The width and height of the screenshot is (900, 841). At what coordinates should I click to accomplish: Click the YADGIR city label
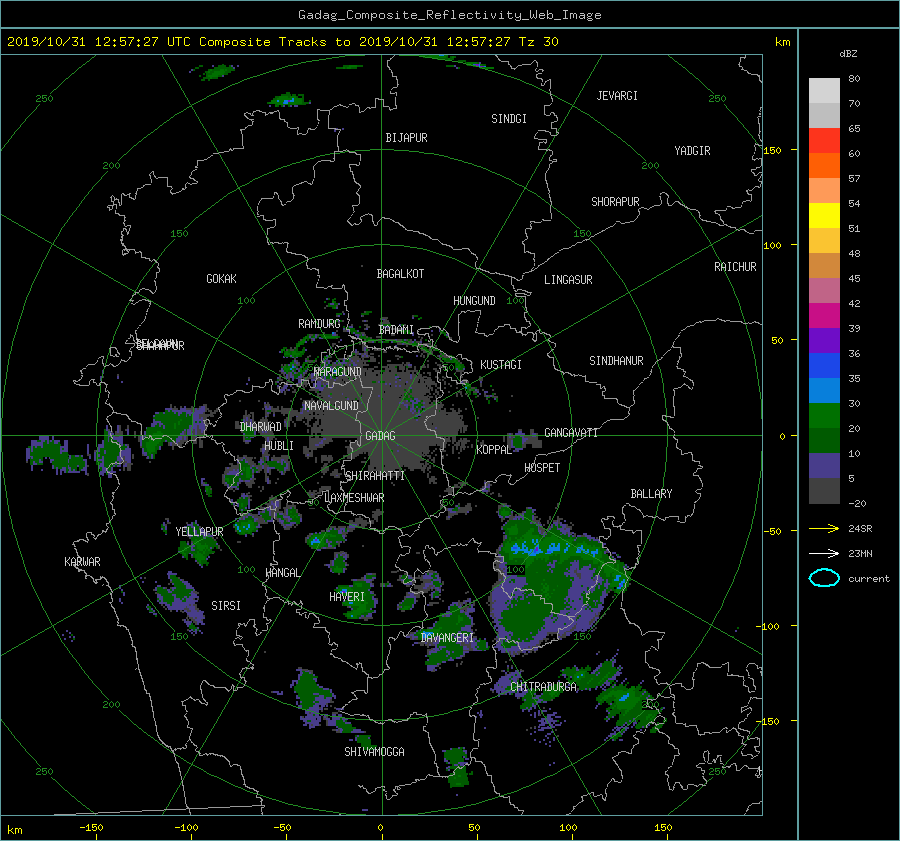pos(692,151)
